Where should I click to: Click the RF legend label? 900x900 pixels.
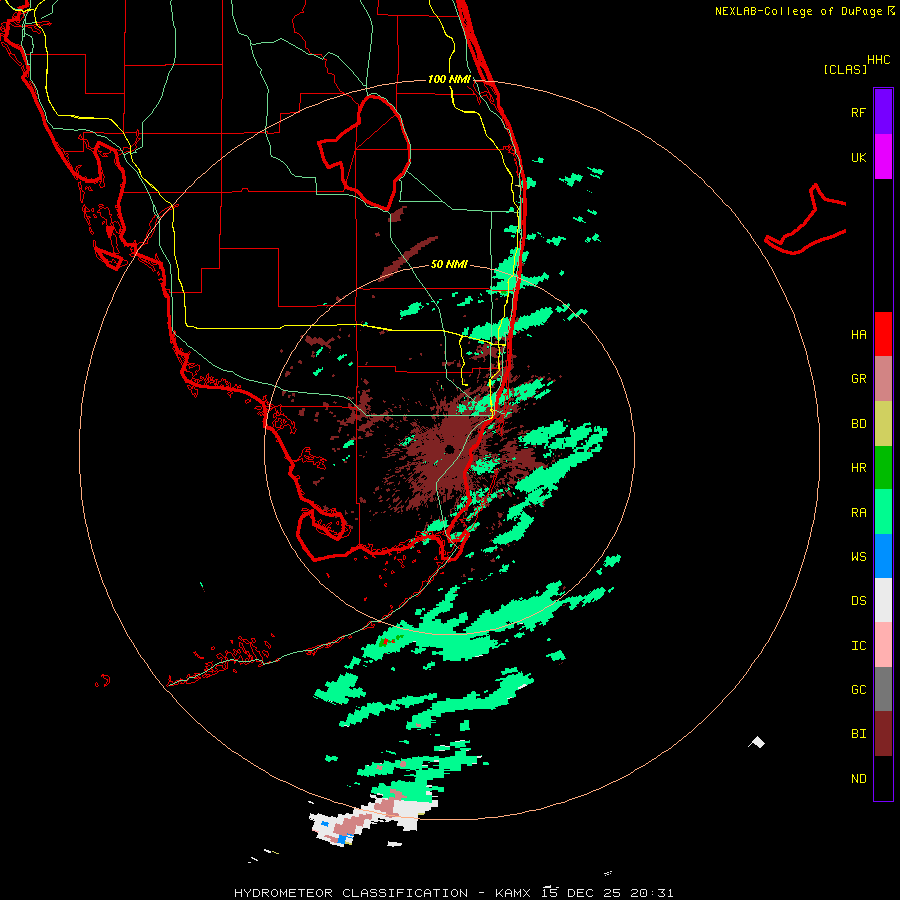(x=858, y=112)
